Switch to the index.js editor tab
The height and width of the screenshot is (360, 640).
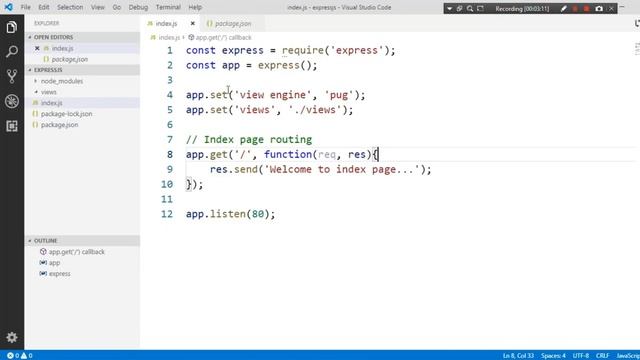click(167, 24)
